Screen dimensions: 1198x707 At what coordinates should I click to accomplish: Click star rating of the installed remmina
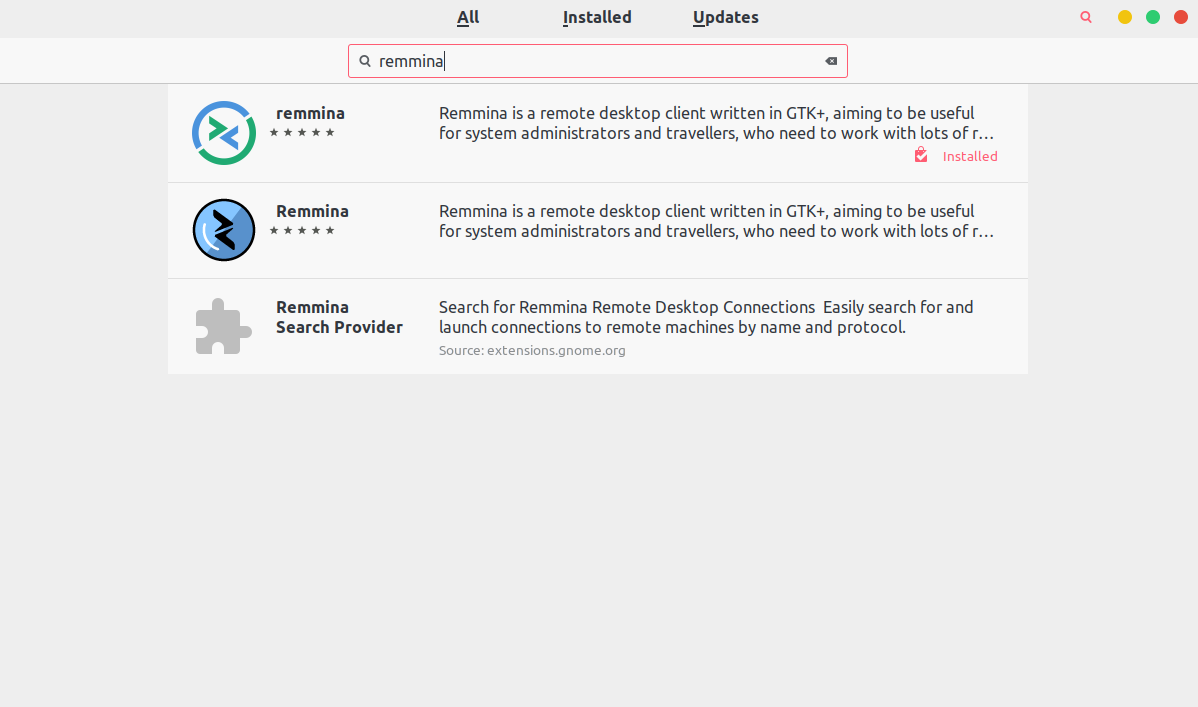[x=302, y=132]
